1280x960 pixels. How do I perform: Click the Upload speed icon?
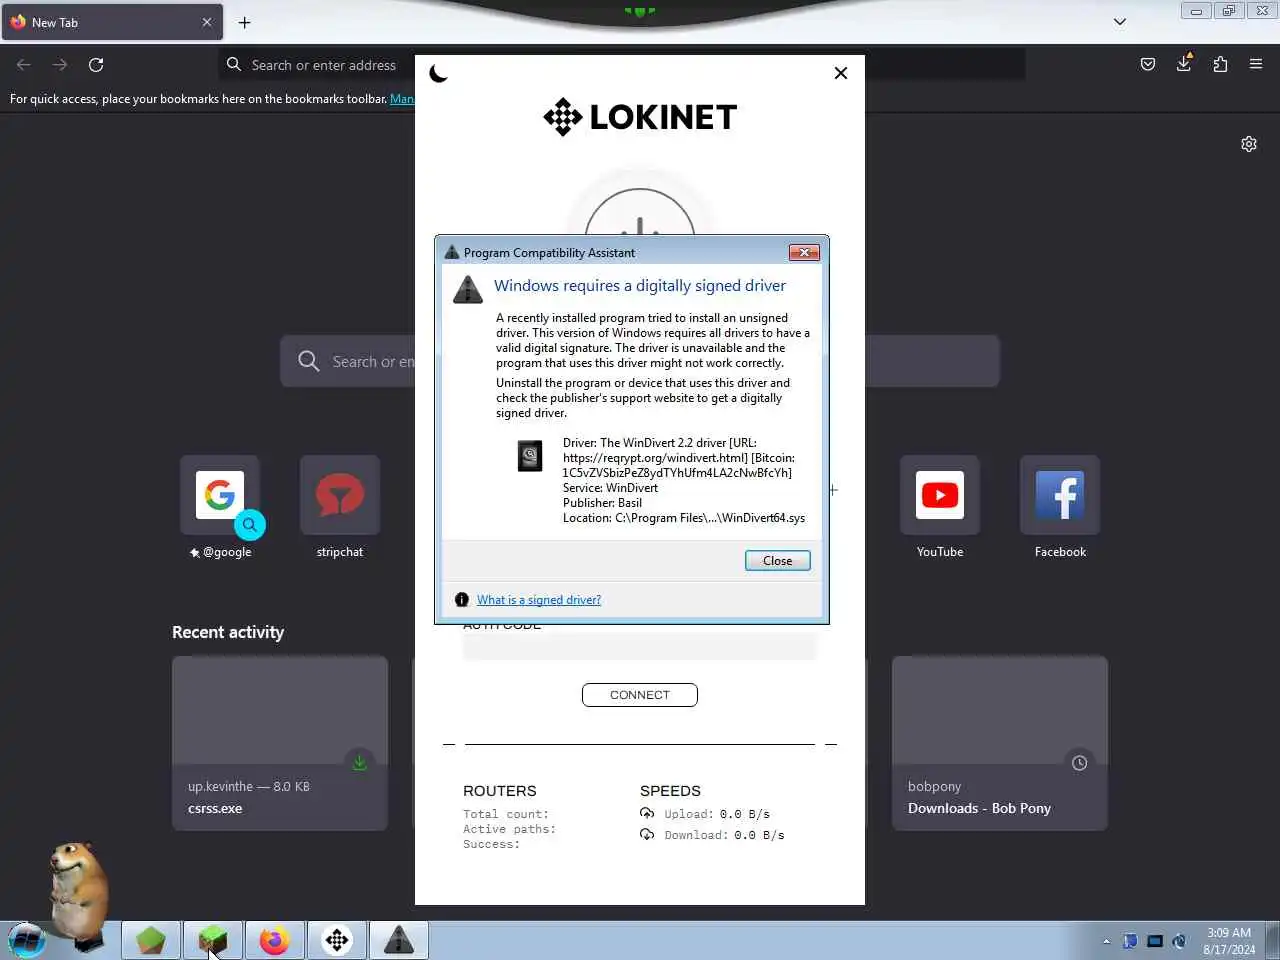pos(647,814)
